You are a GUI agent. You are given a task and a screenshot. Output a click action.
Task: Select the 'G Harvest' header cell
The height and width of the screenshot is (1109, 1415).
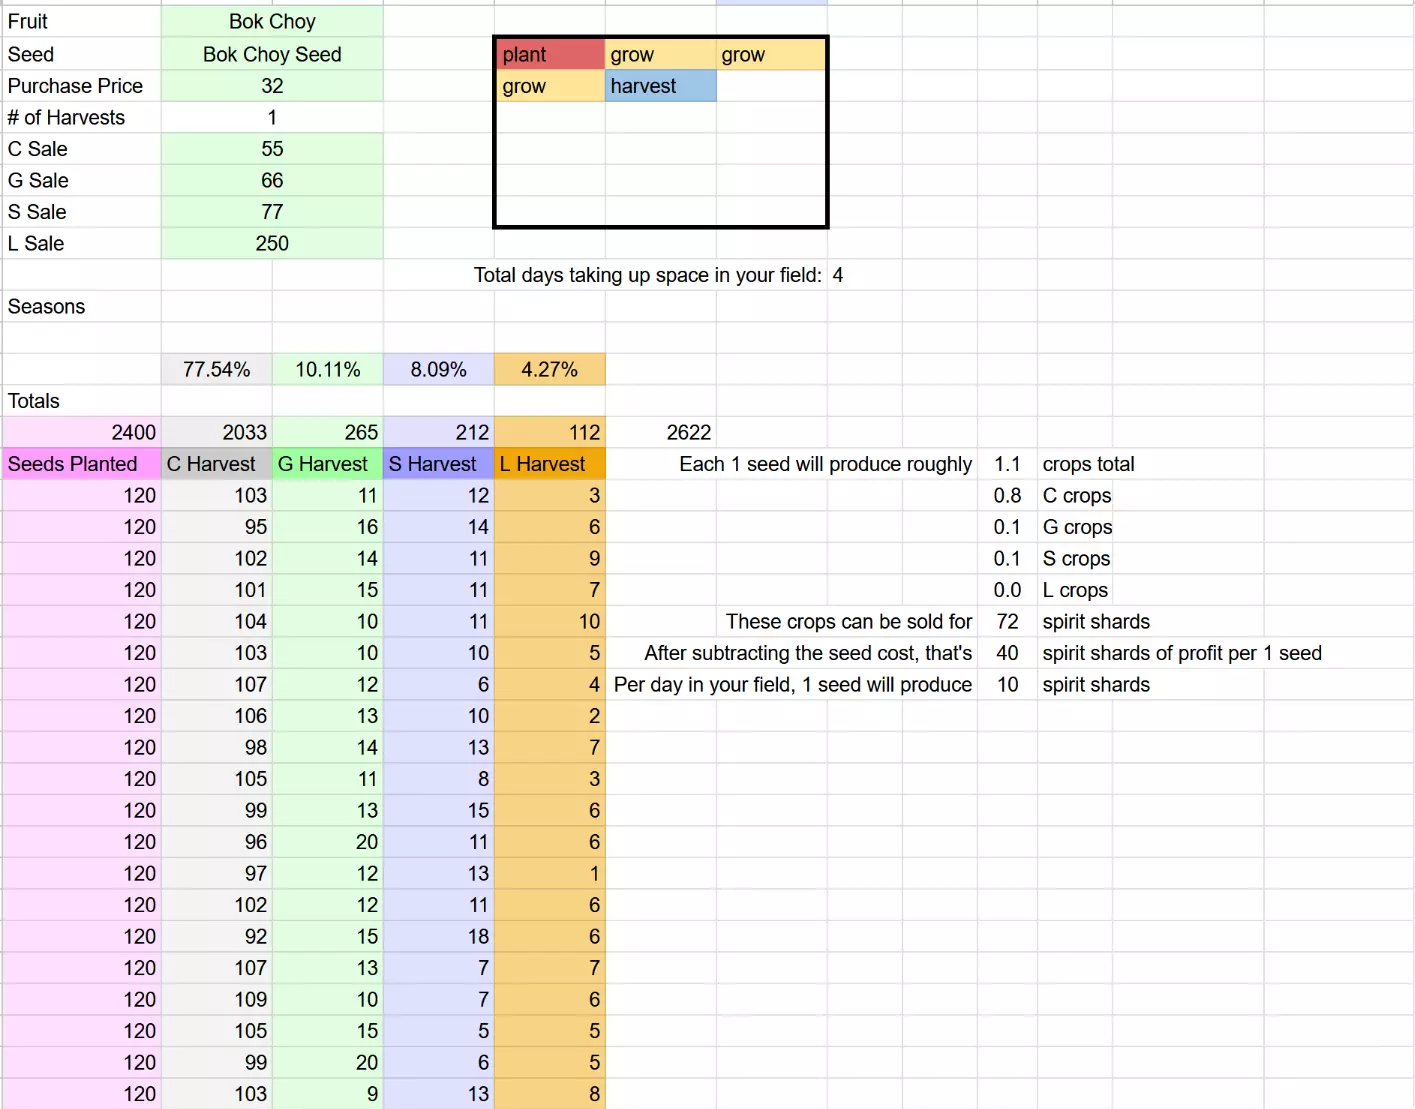327,464
